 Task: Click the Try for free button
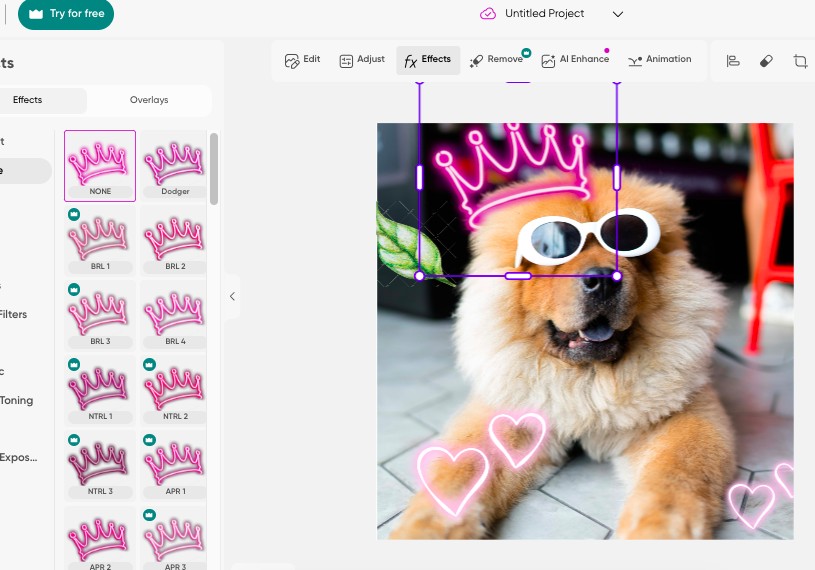tap(65, 14)
